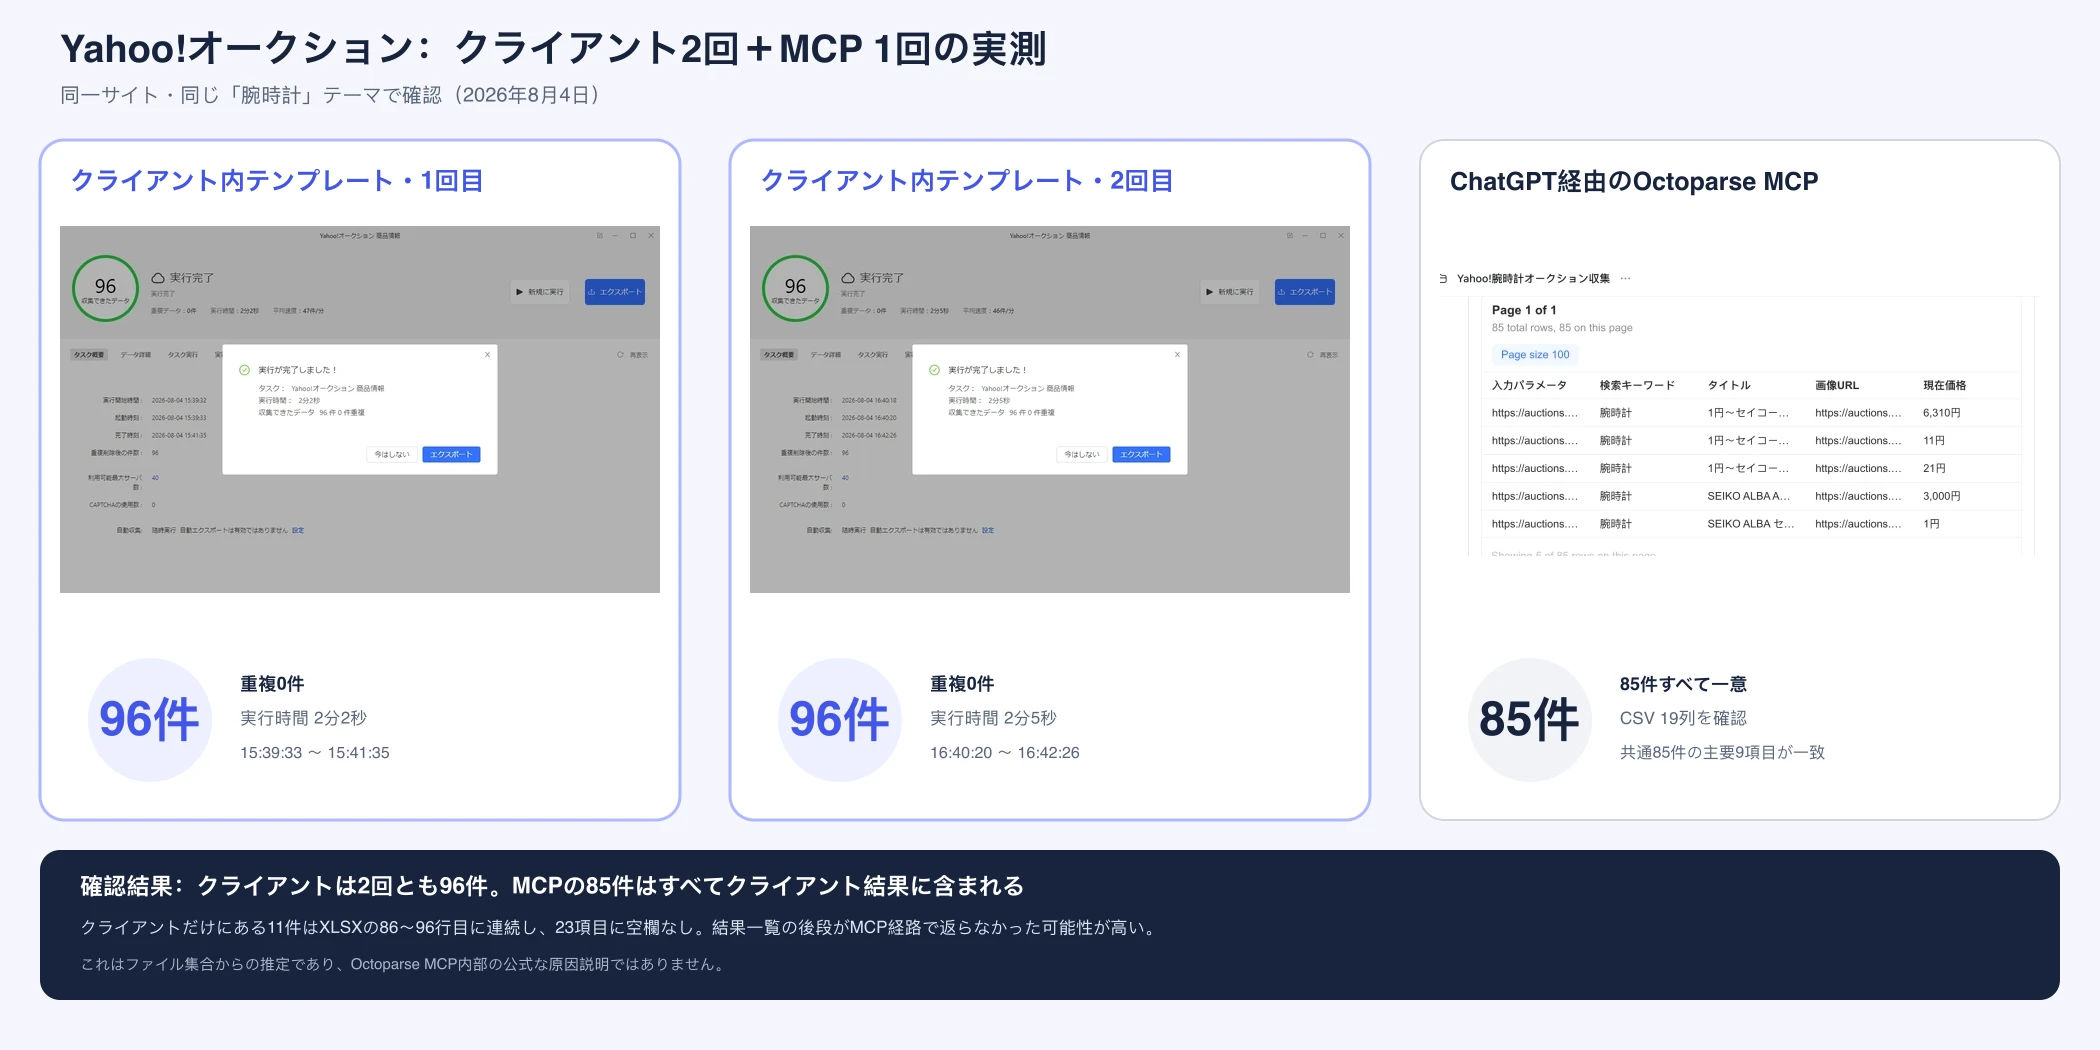This screenshot has width=2100, height=1050.
Task: Click the server count 40 in 1回目 window
Action: point(155,478)
